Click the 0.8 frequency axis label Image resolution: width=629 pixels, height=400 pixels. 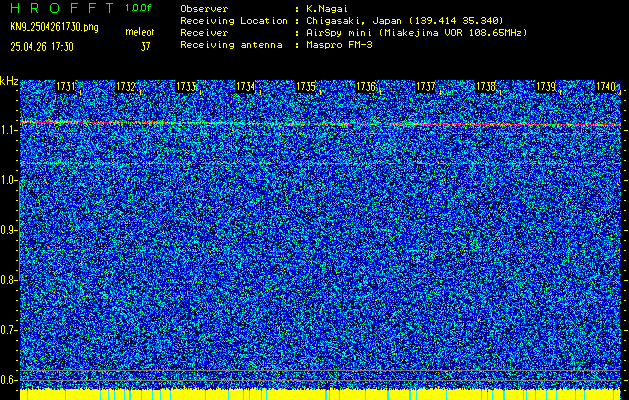click(x=7, y=280)
